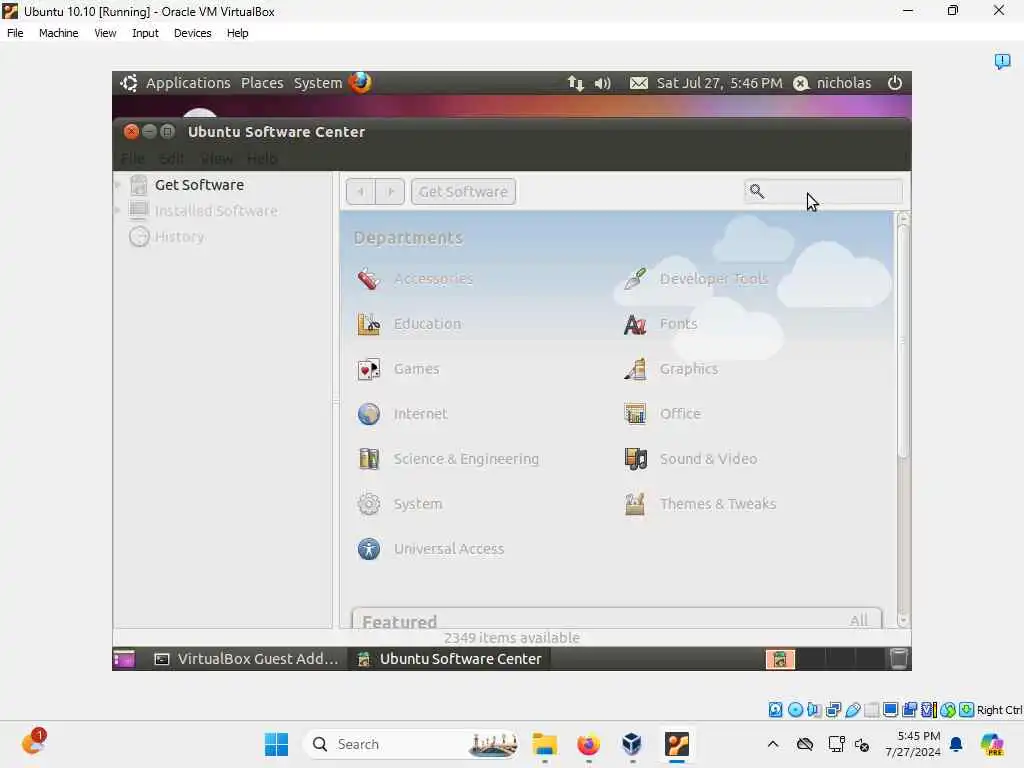Switch to VirtualBox Guest Additions taskbar window
Screen dimensions: 1024x768
coord(246,659)
